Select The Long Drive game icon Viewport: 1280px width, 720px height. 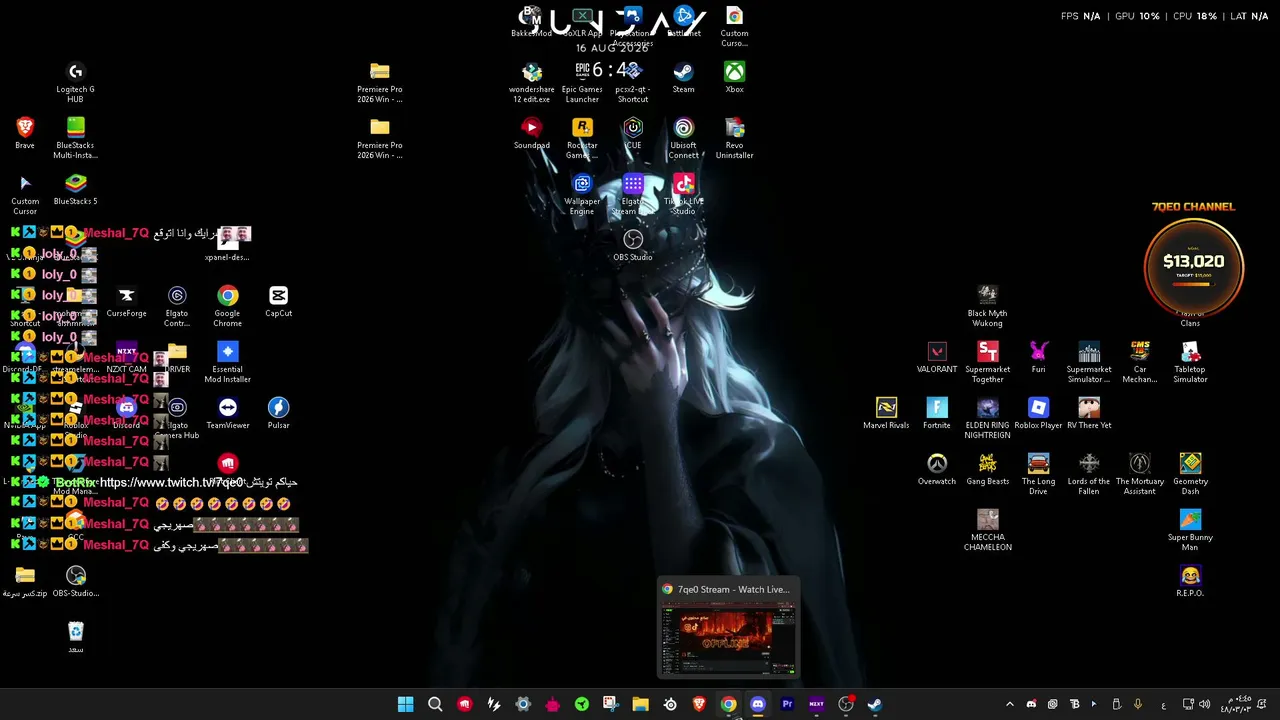pyautogui.click(x=1038, y=474)
